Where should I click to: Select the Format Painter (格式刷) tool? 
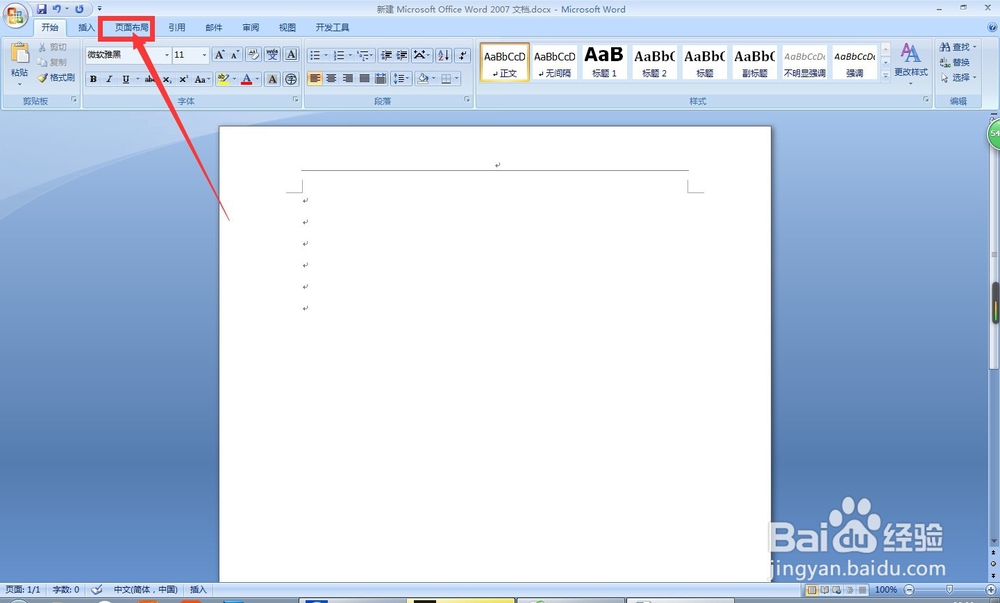[x=56, y=78]
